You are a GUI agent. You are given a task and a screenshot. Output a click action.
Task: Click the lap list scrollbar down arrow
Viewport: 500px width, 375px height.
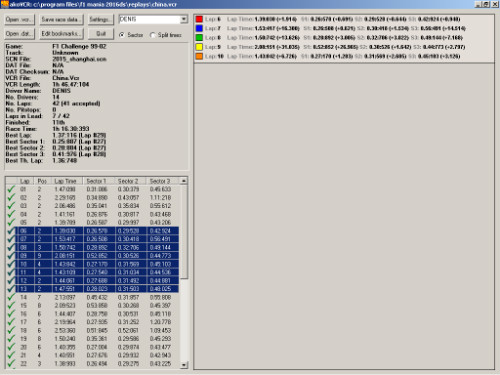[x=184, y=365]
